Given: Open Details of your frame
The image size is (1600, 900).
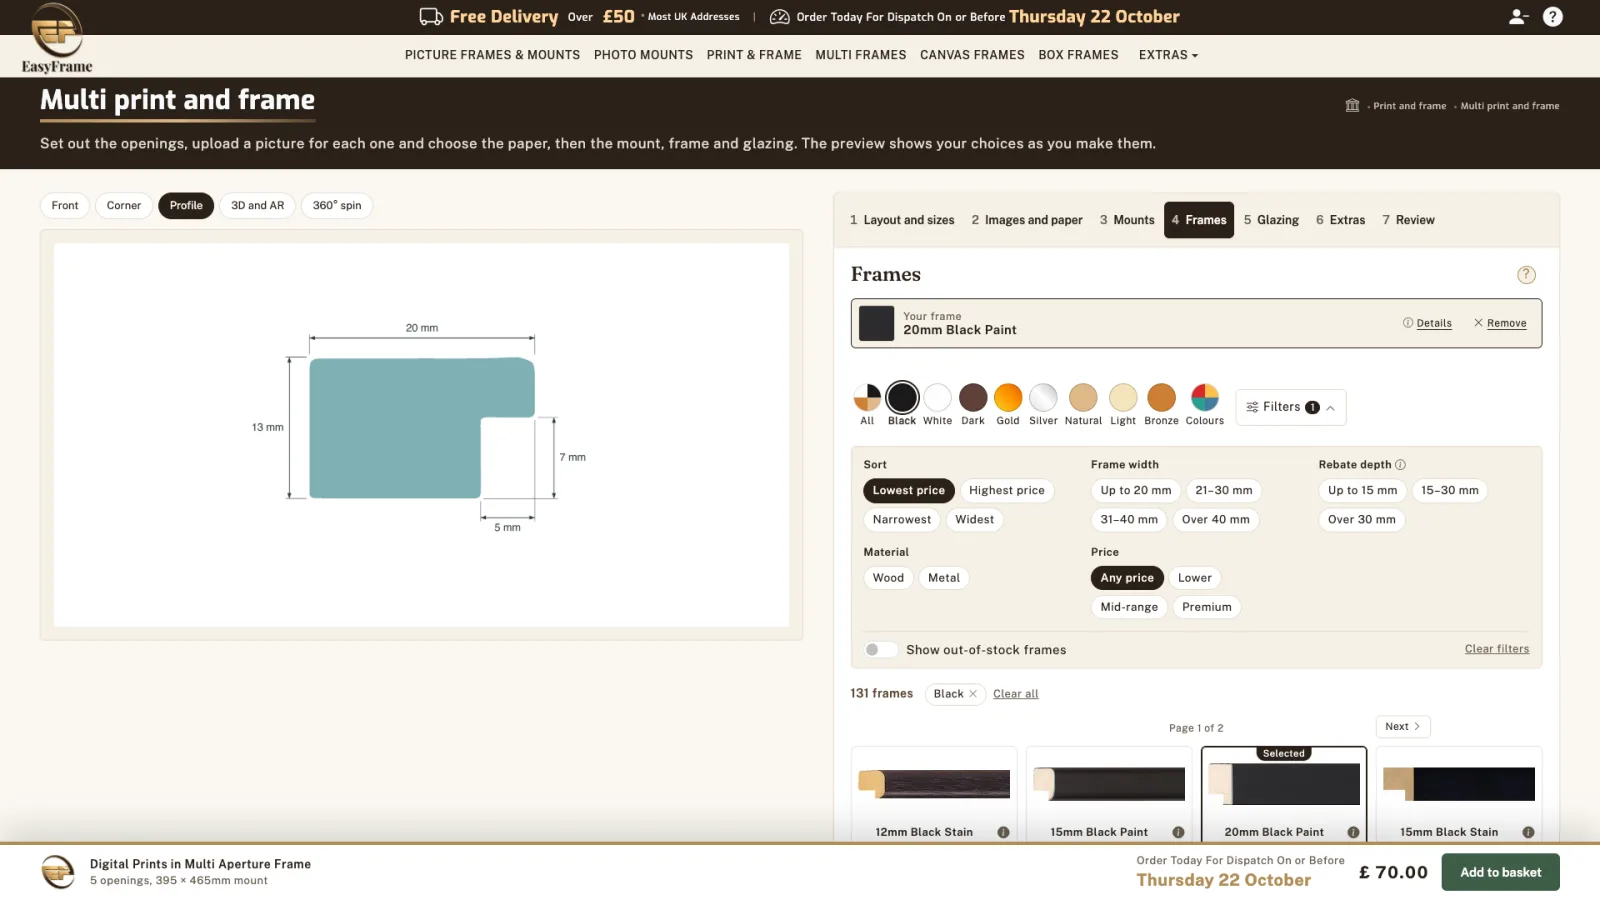Looking at the screenshot, I should (x=1427, y=323).
